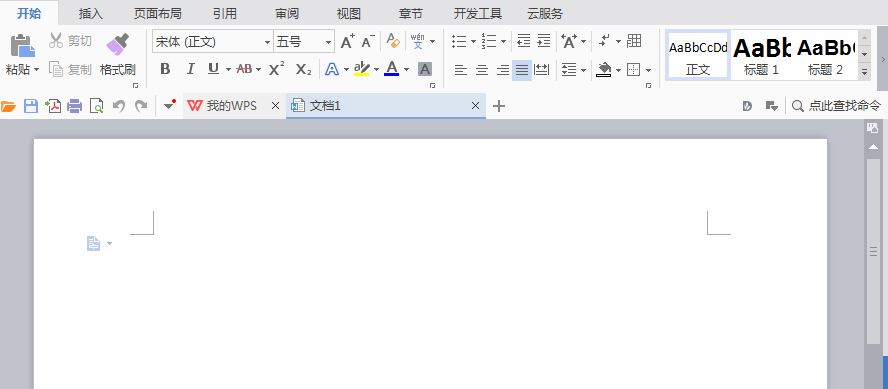Click the Paste clipboard icon

tap(22, 46)
